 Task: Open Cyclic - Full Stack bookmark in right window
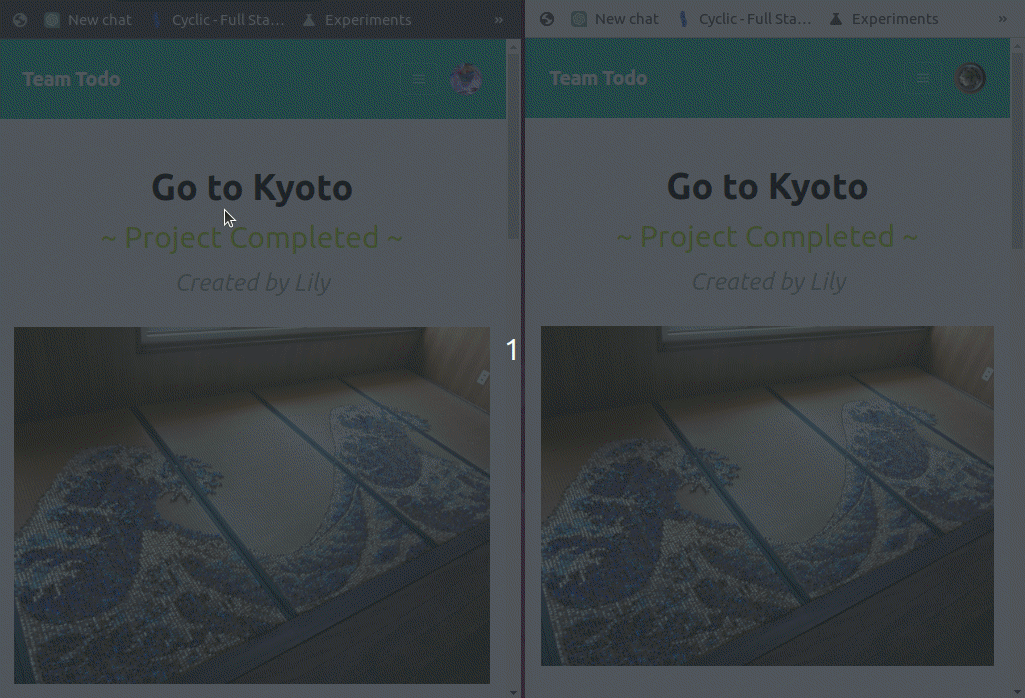(745, 20)
